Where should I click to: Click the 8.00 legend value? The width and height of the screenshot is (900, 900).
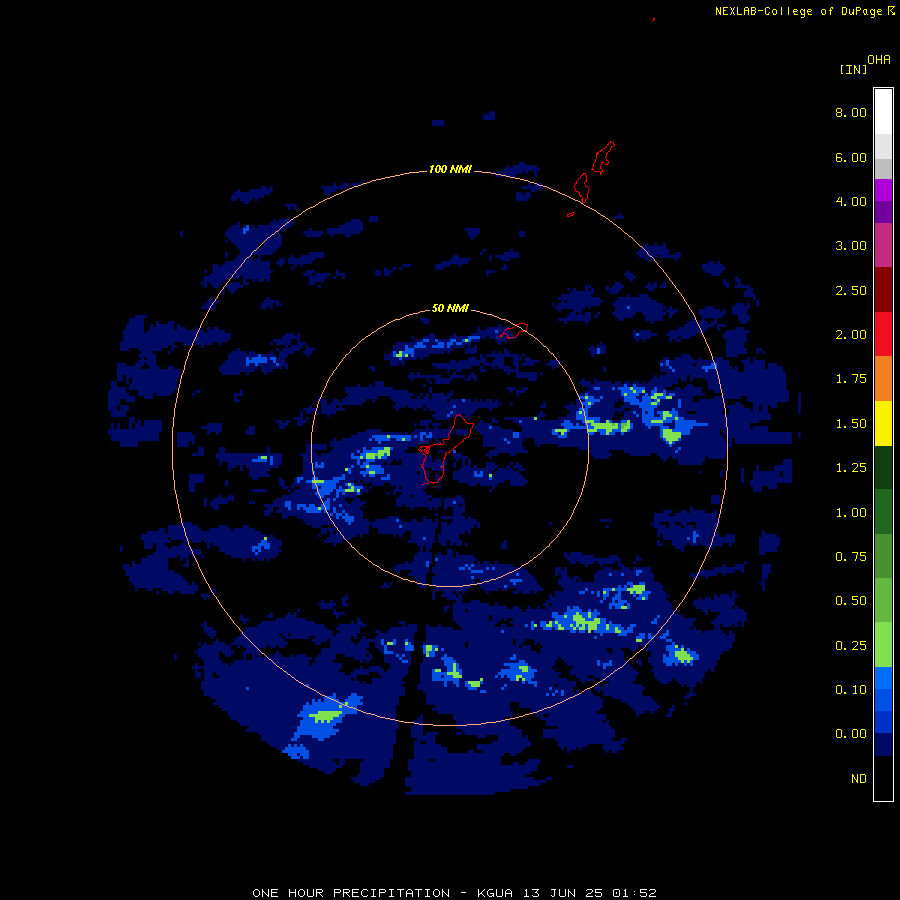pyautogui.click(x=851, y=112)
